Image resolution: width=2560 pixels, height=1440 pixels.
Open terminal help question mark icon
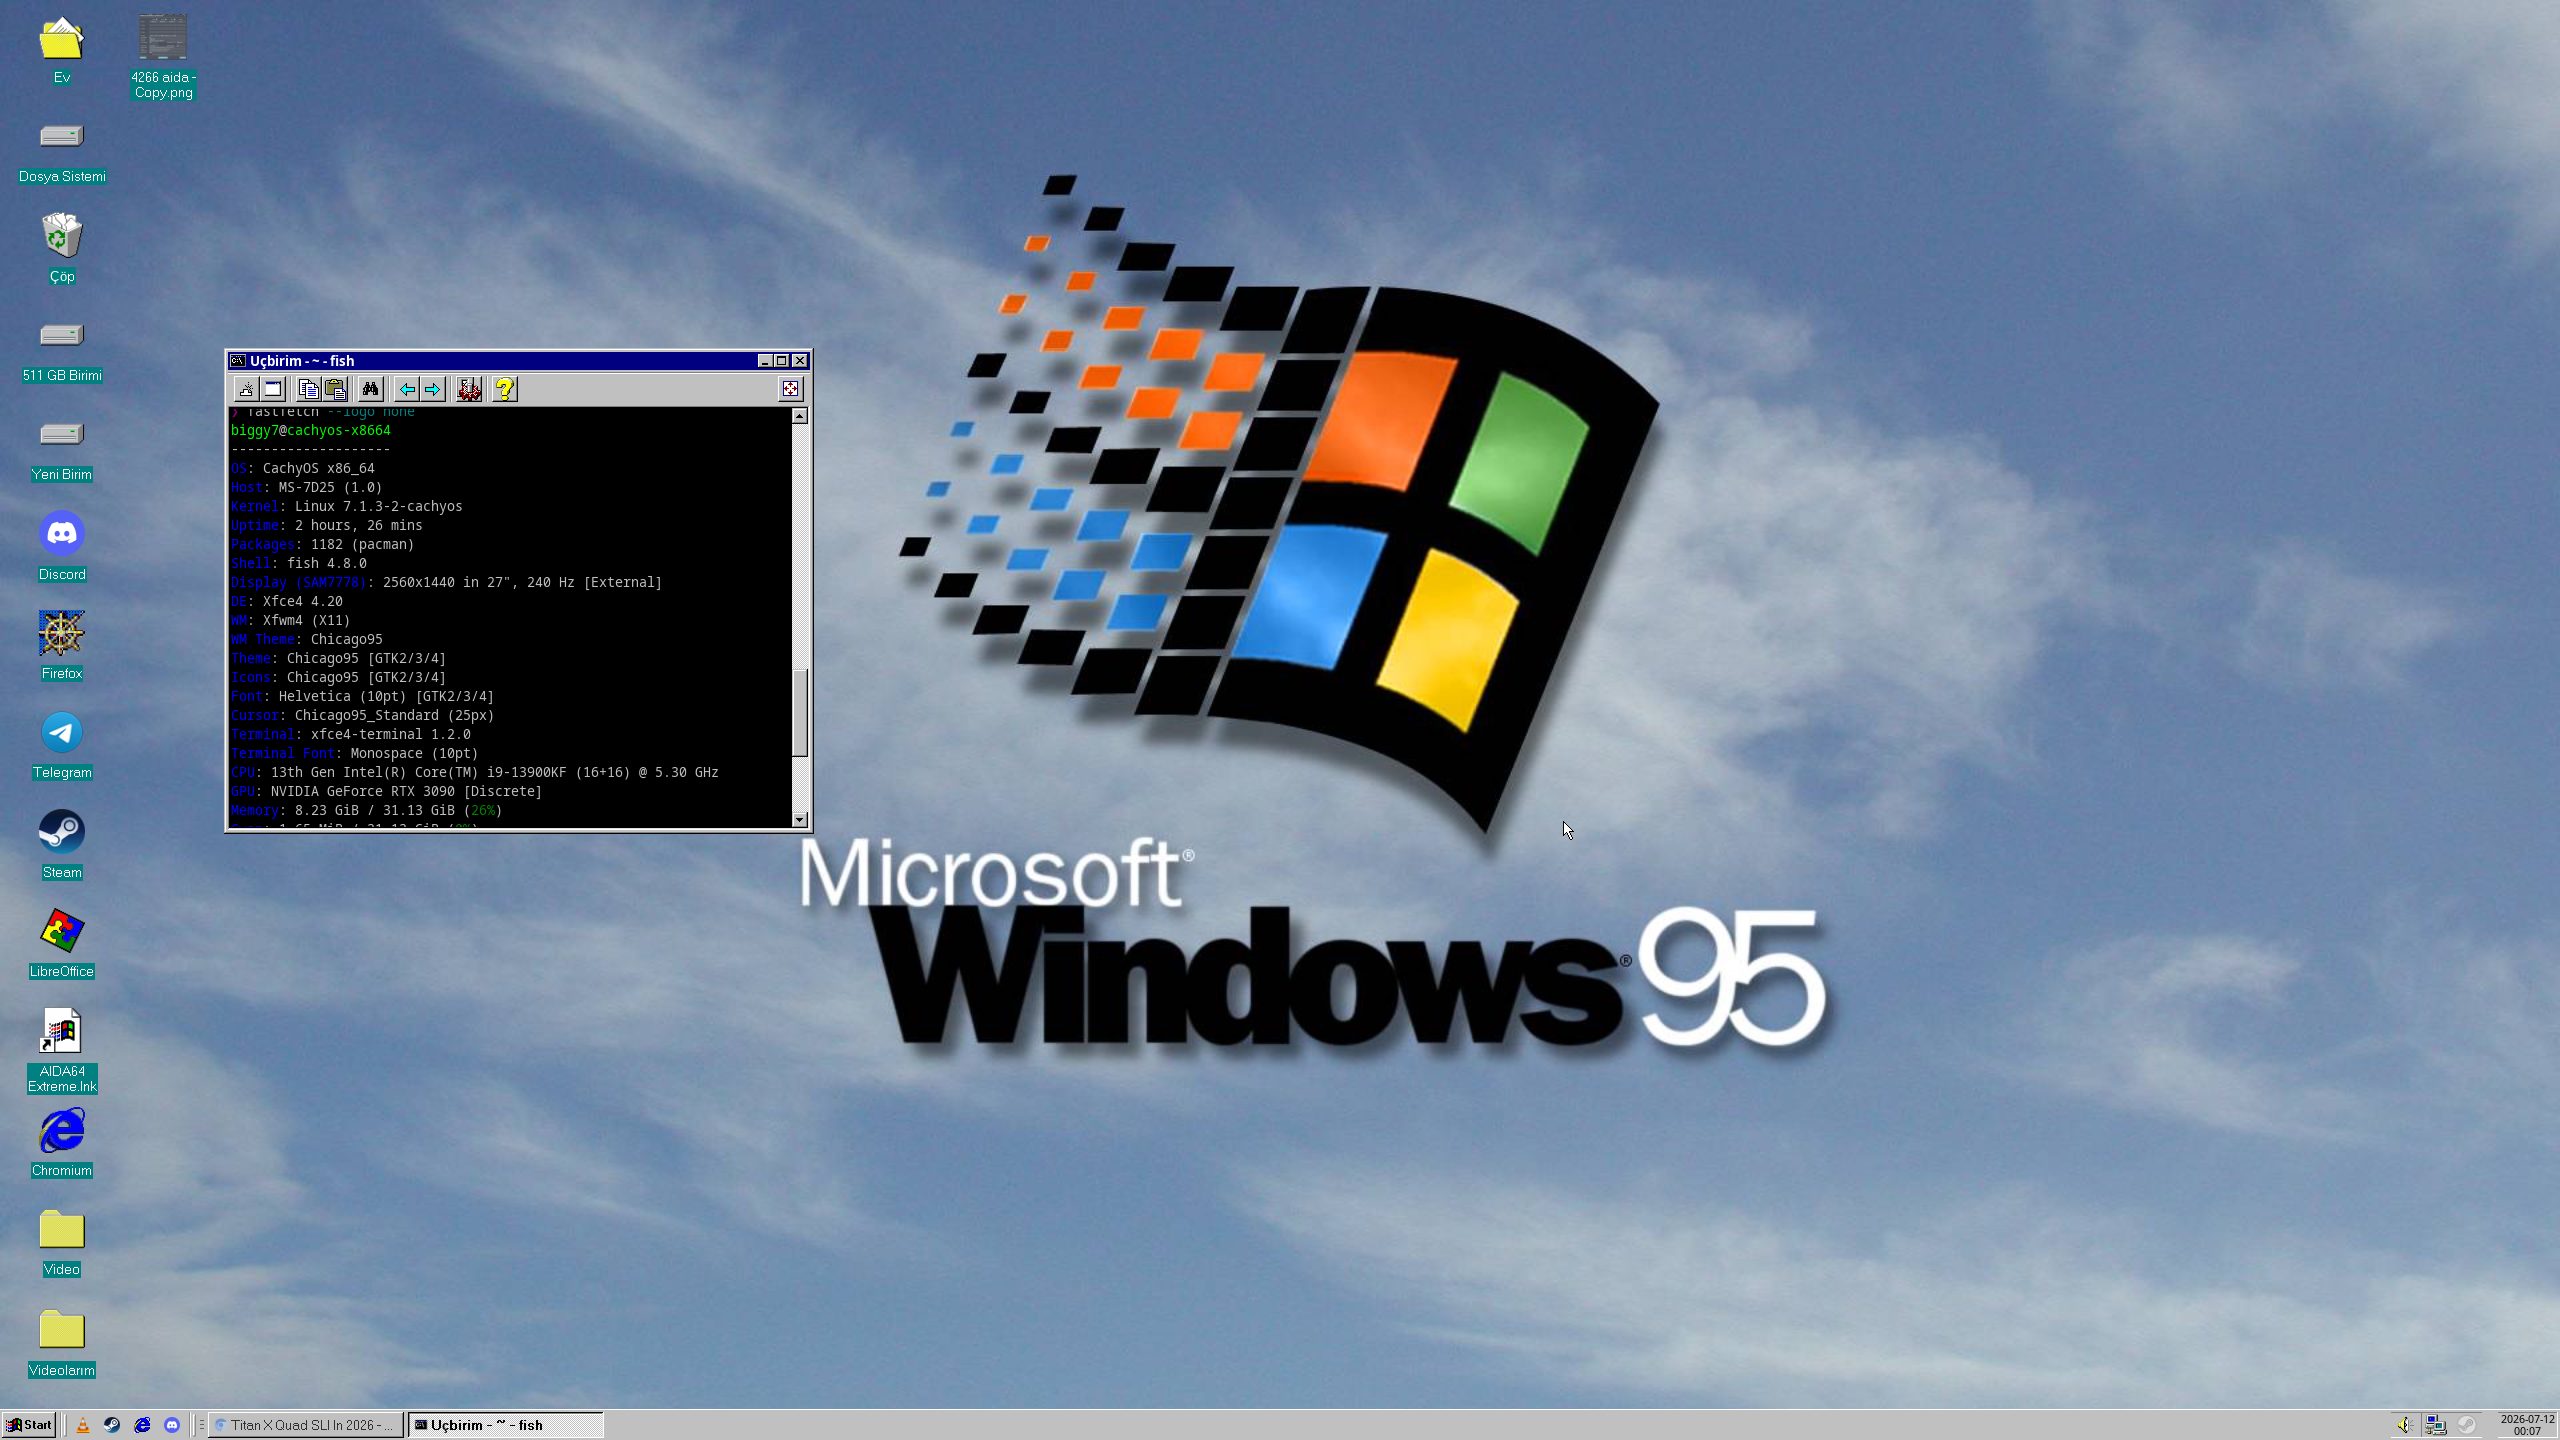point(505,389)
